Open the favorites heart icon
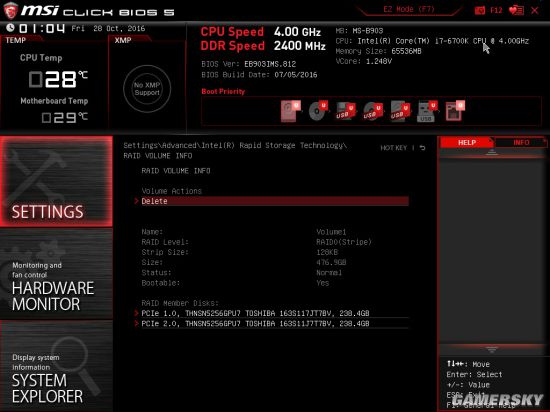The height and width of the screenshot is (412, 550). coord(516,10)
